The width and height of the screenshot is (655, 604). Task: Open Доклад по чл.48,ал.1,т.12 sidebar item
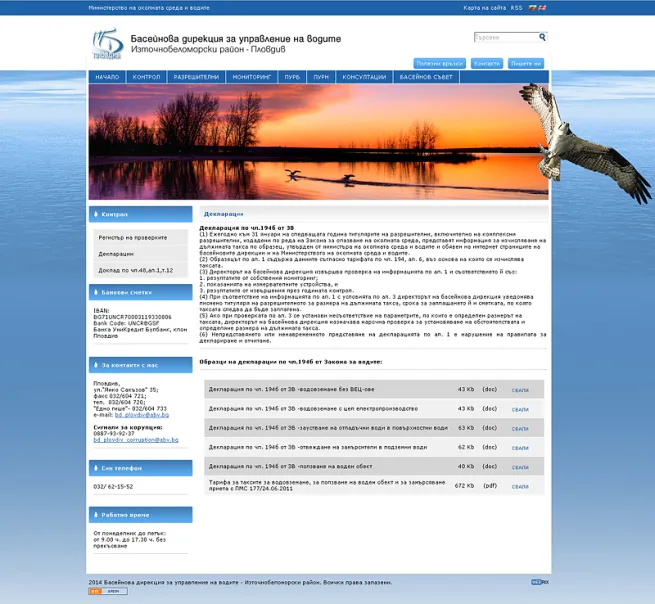(141, 270)
